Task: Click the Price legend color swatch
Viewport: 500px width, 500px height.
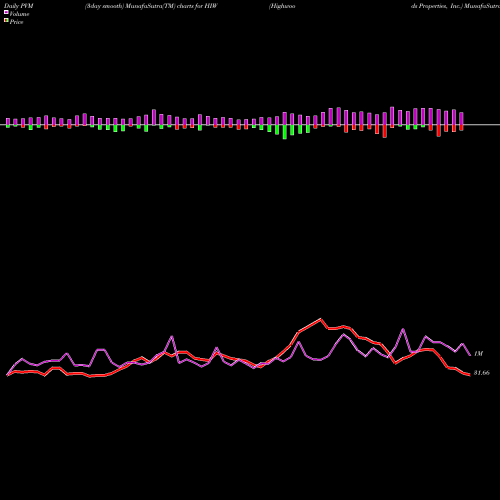Action: pos(6,21)
